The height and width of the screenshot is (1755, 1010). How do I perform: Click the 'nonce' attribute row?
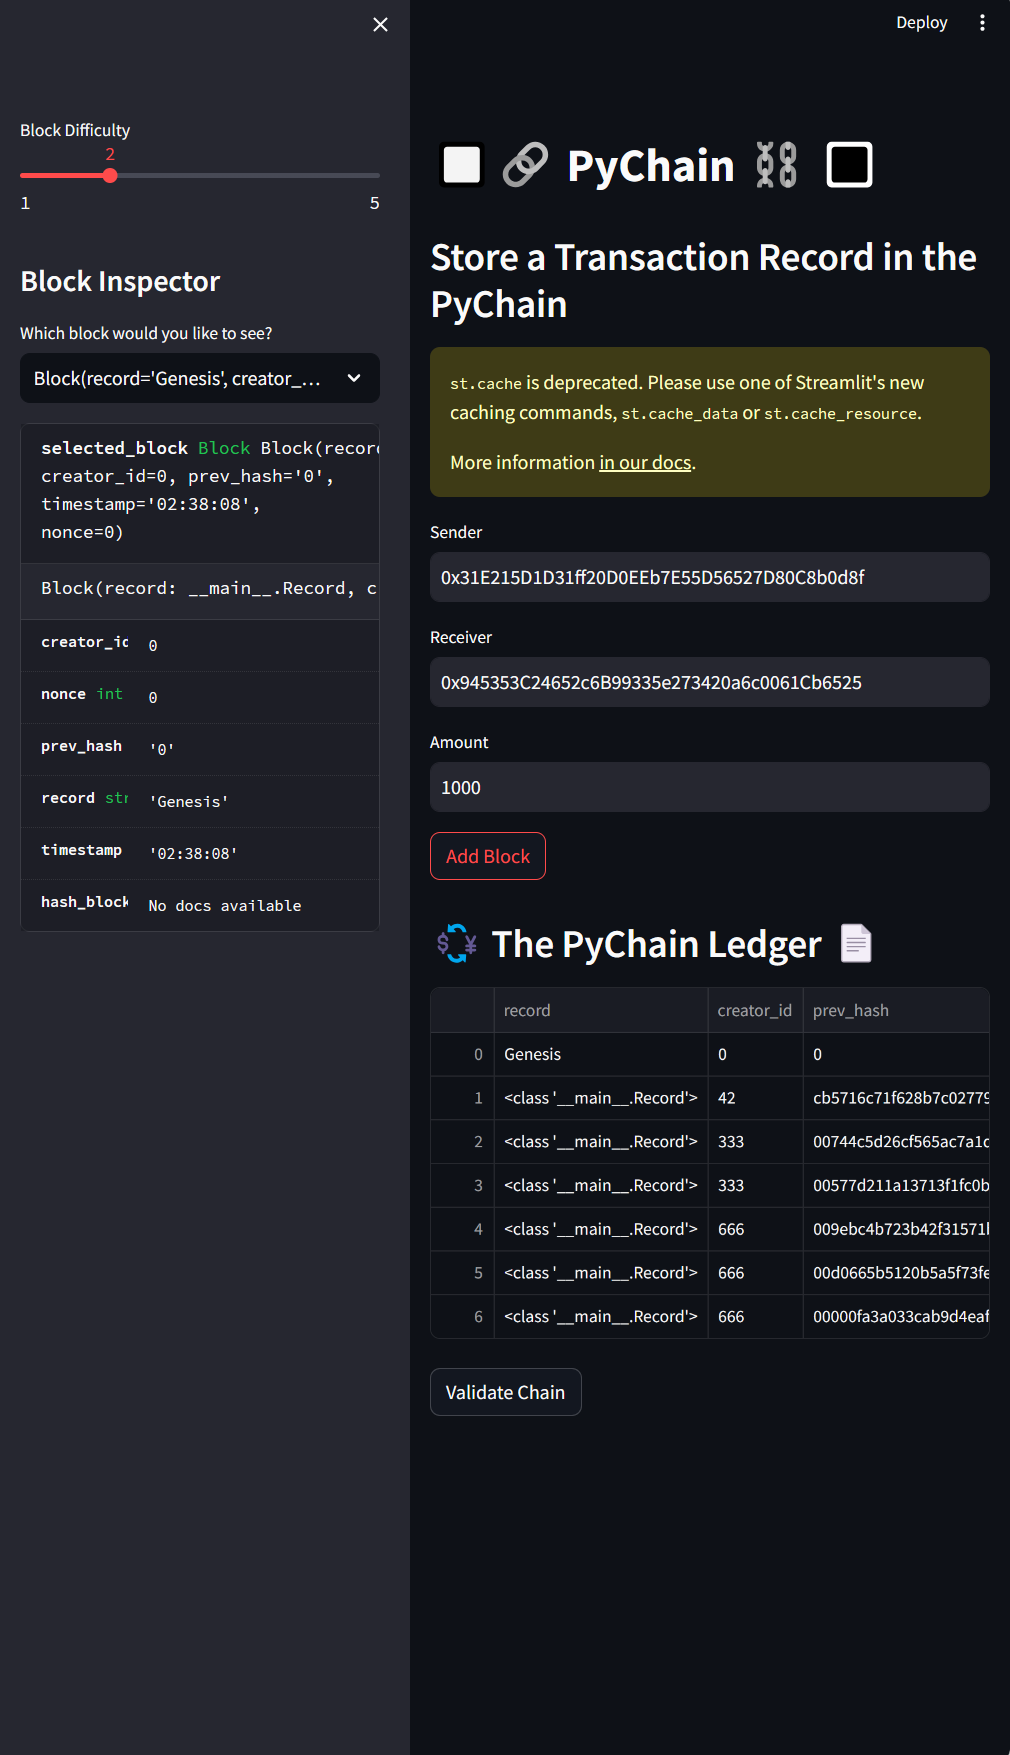(200, 697)
